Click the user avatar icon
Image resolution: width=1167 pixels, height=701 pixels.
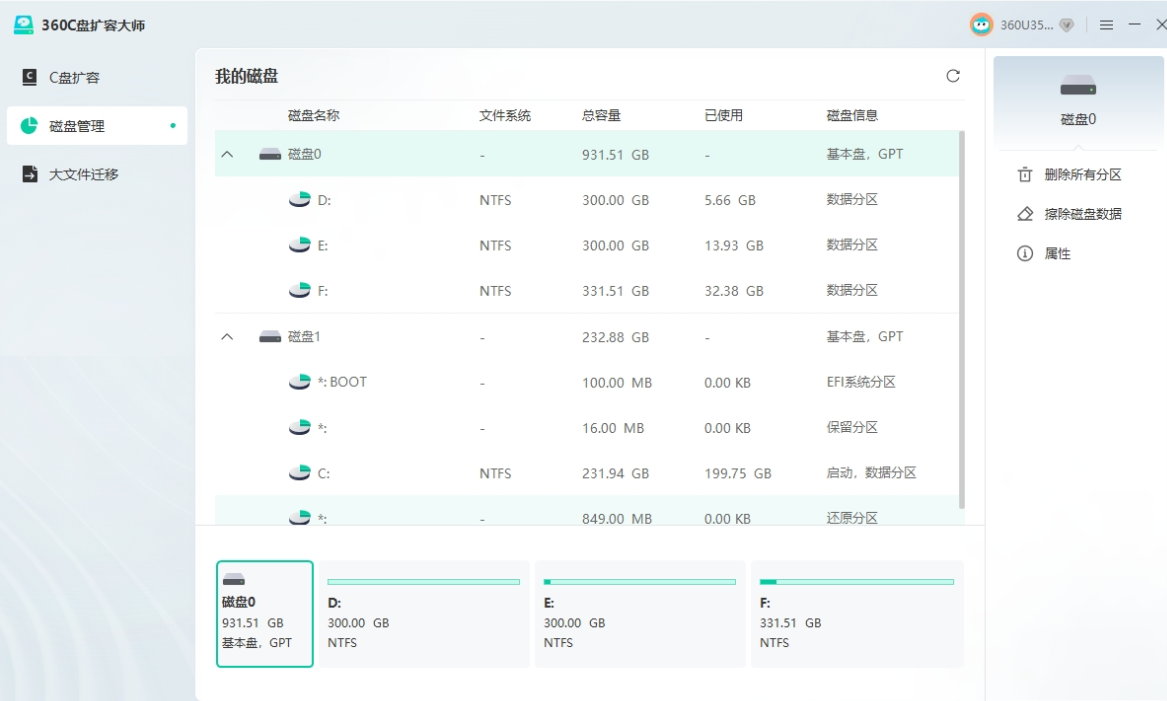[981, 25]
